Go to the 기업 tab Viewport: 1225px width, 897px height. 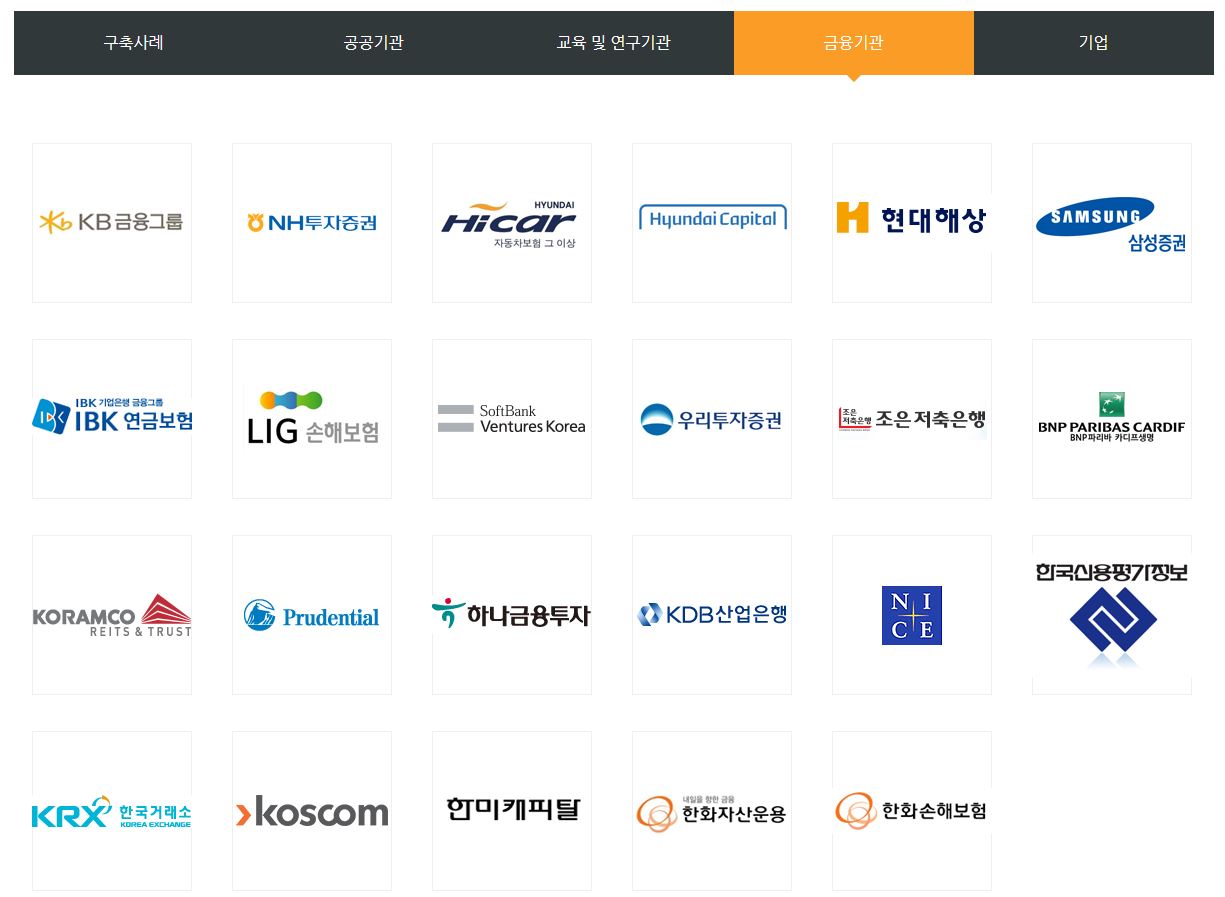[x=1093, y=43]
